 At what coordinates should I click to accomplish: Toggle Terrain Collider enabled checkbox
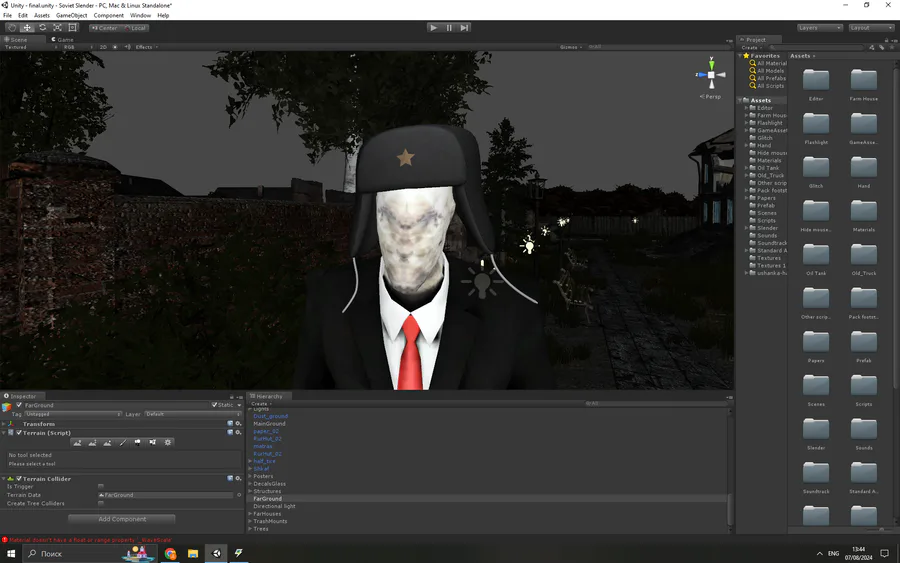coord(19,478)
